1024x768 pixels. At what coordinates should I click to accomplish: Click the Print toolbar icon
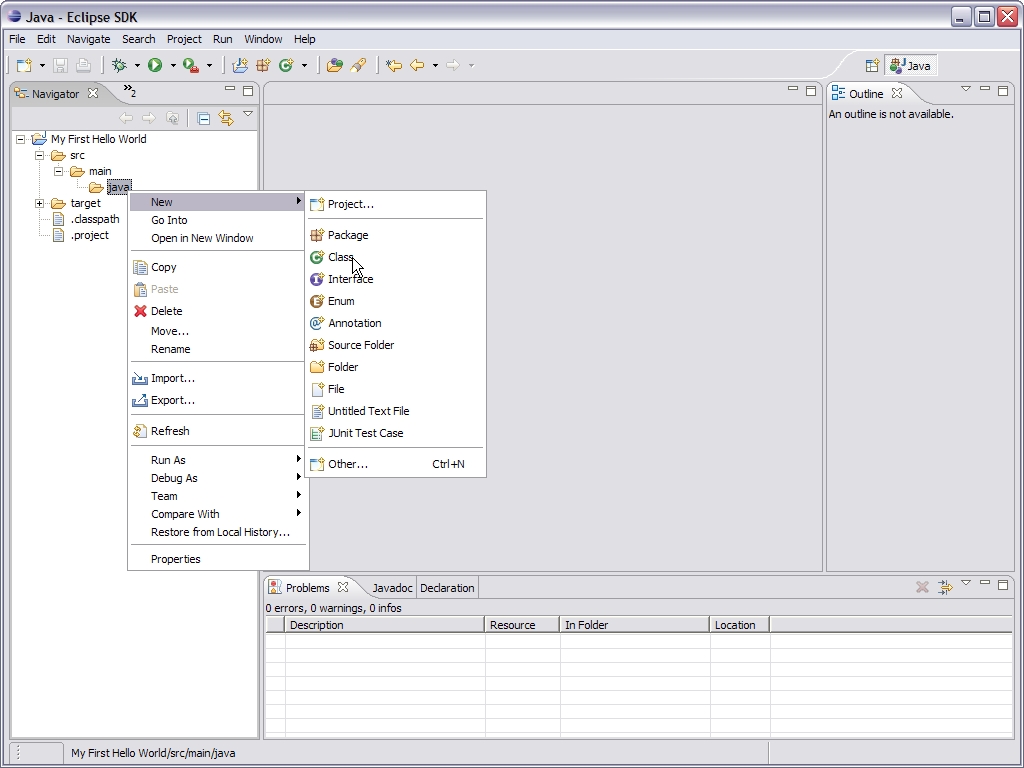pyautogui.click(x=83, y=65)
